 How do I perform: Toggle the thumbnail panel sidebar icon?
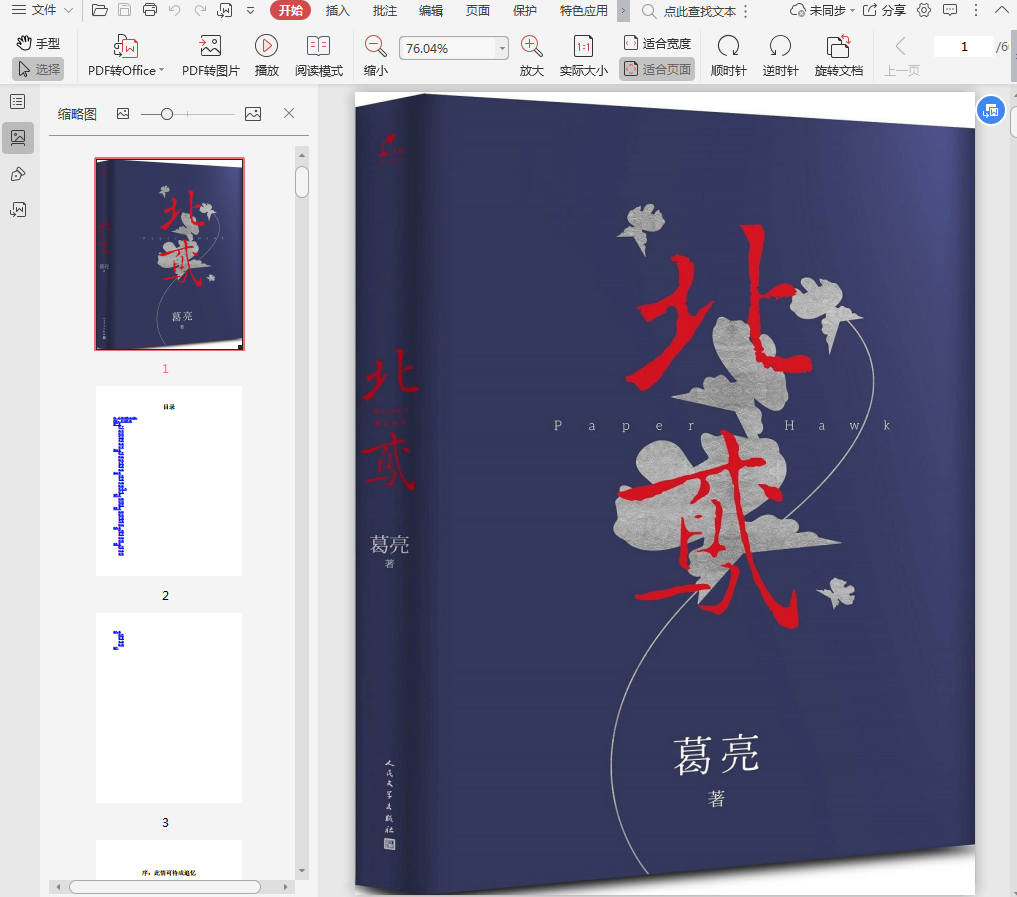[x=18, y=138]
